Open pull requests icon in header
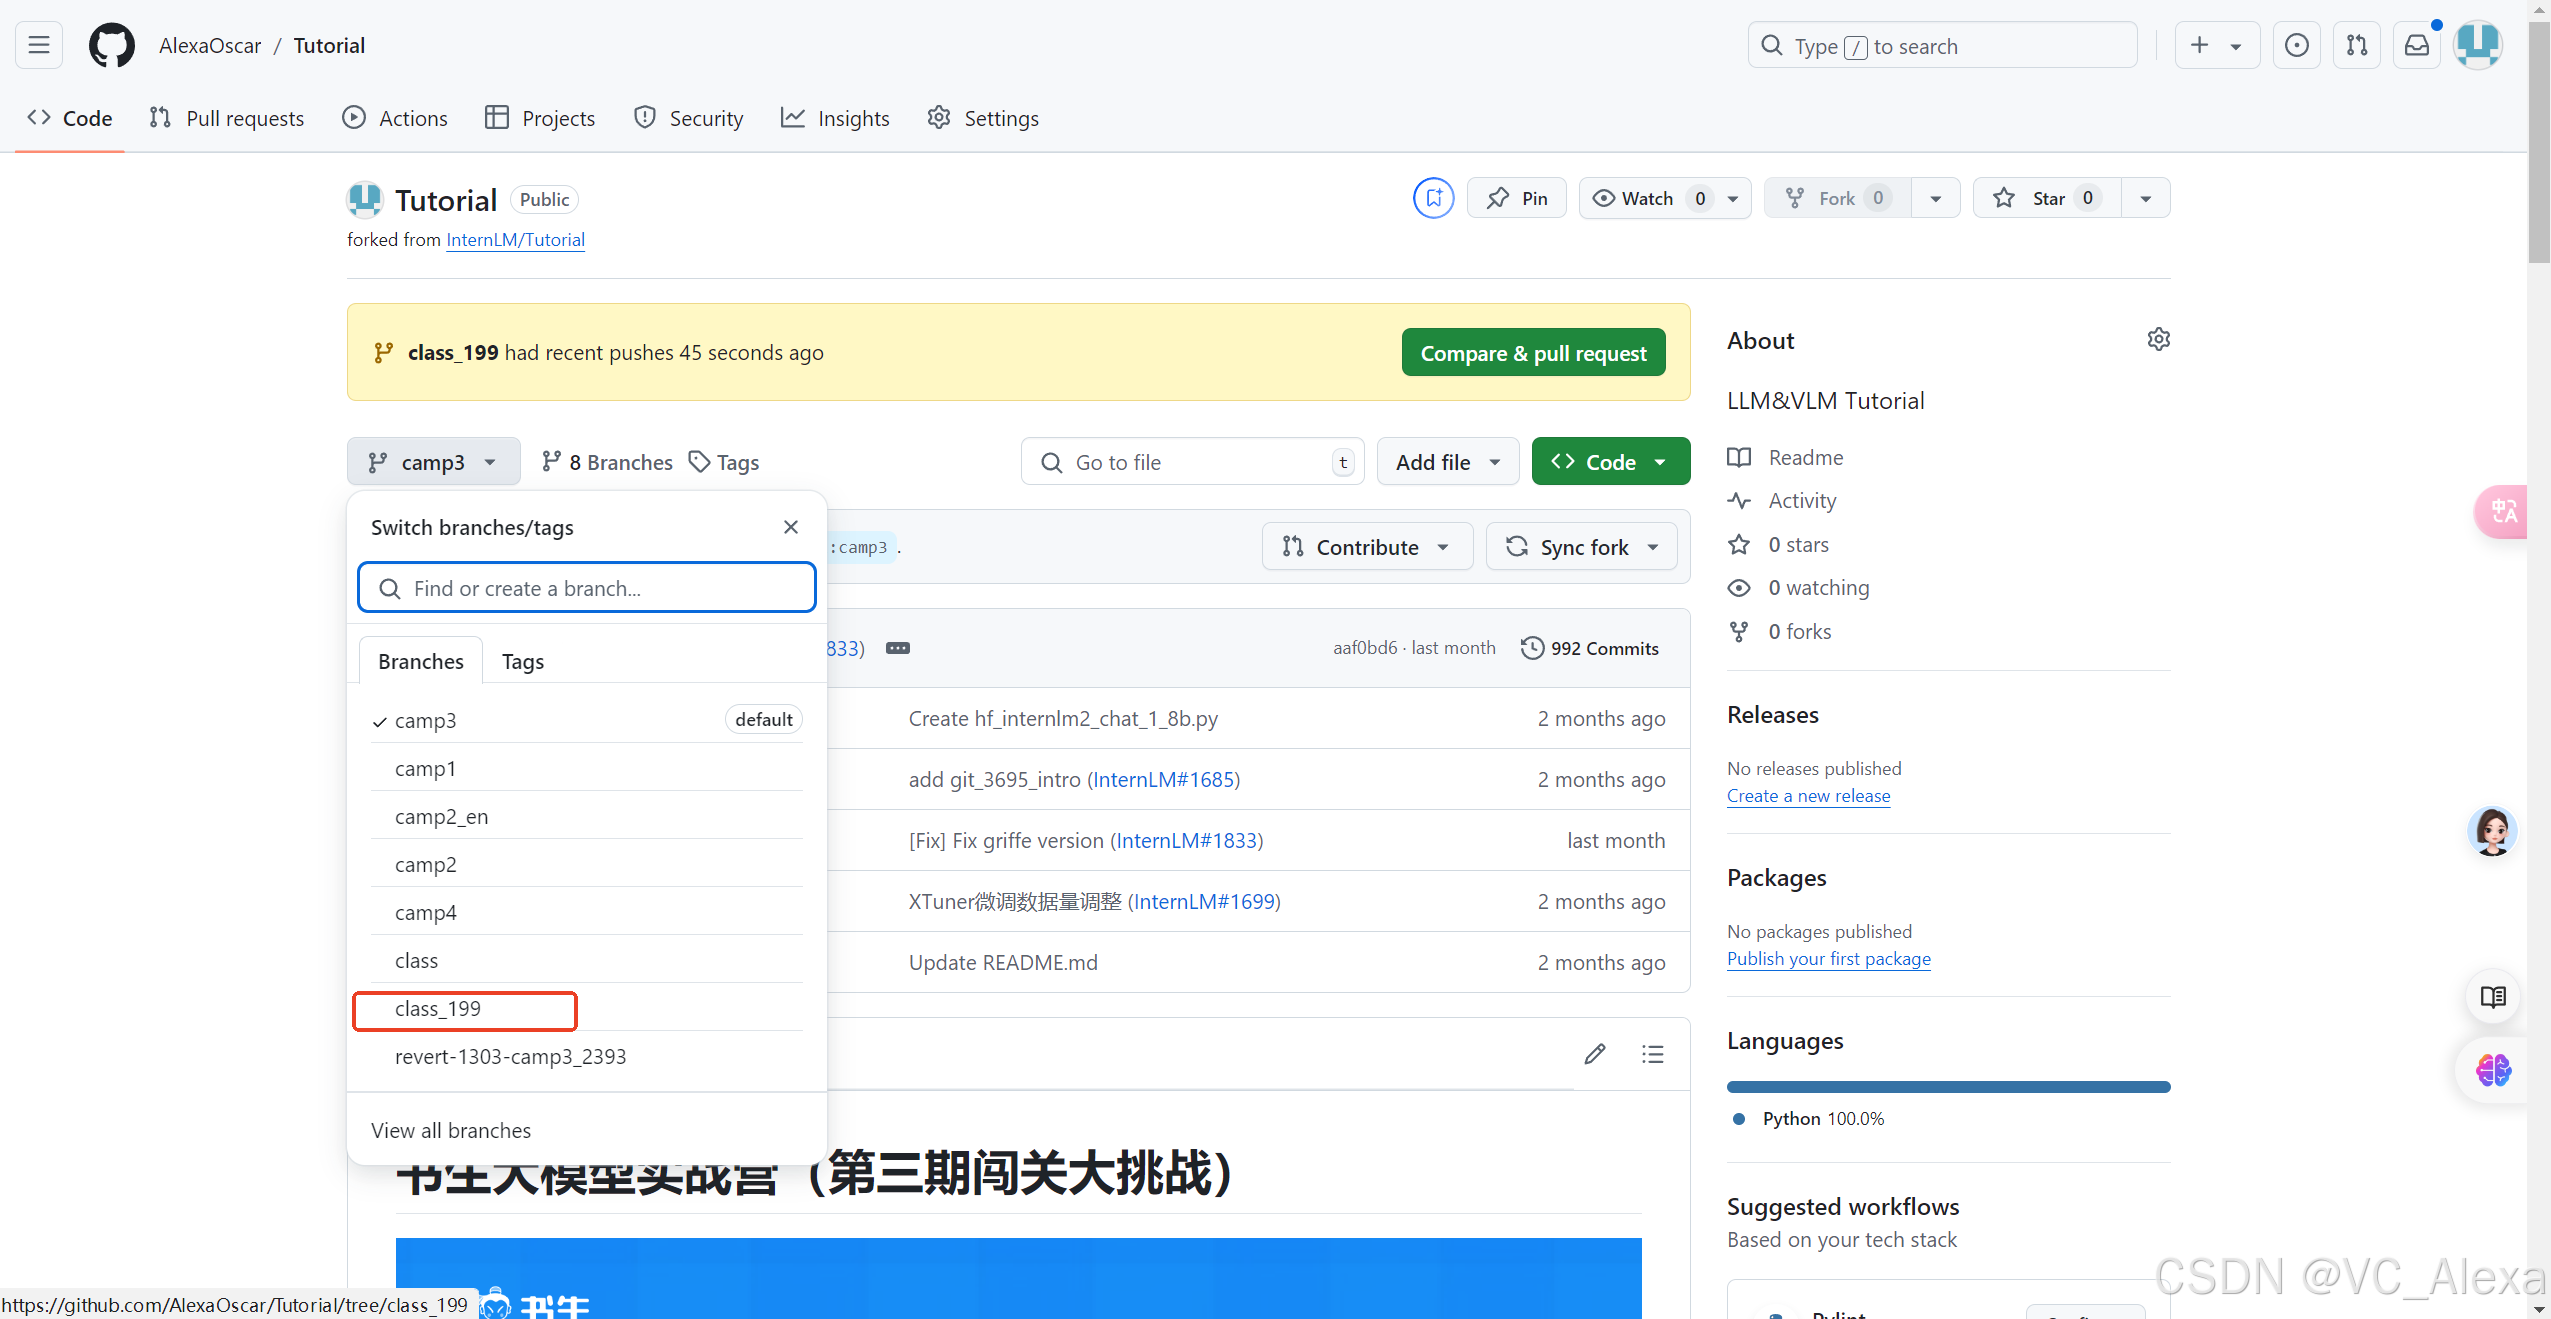 2356,46
